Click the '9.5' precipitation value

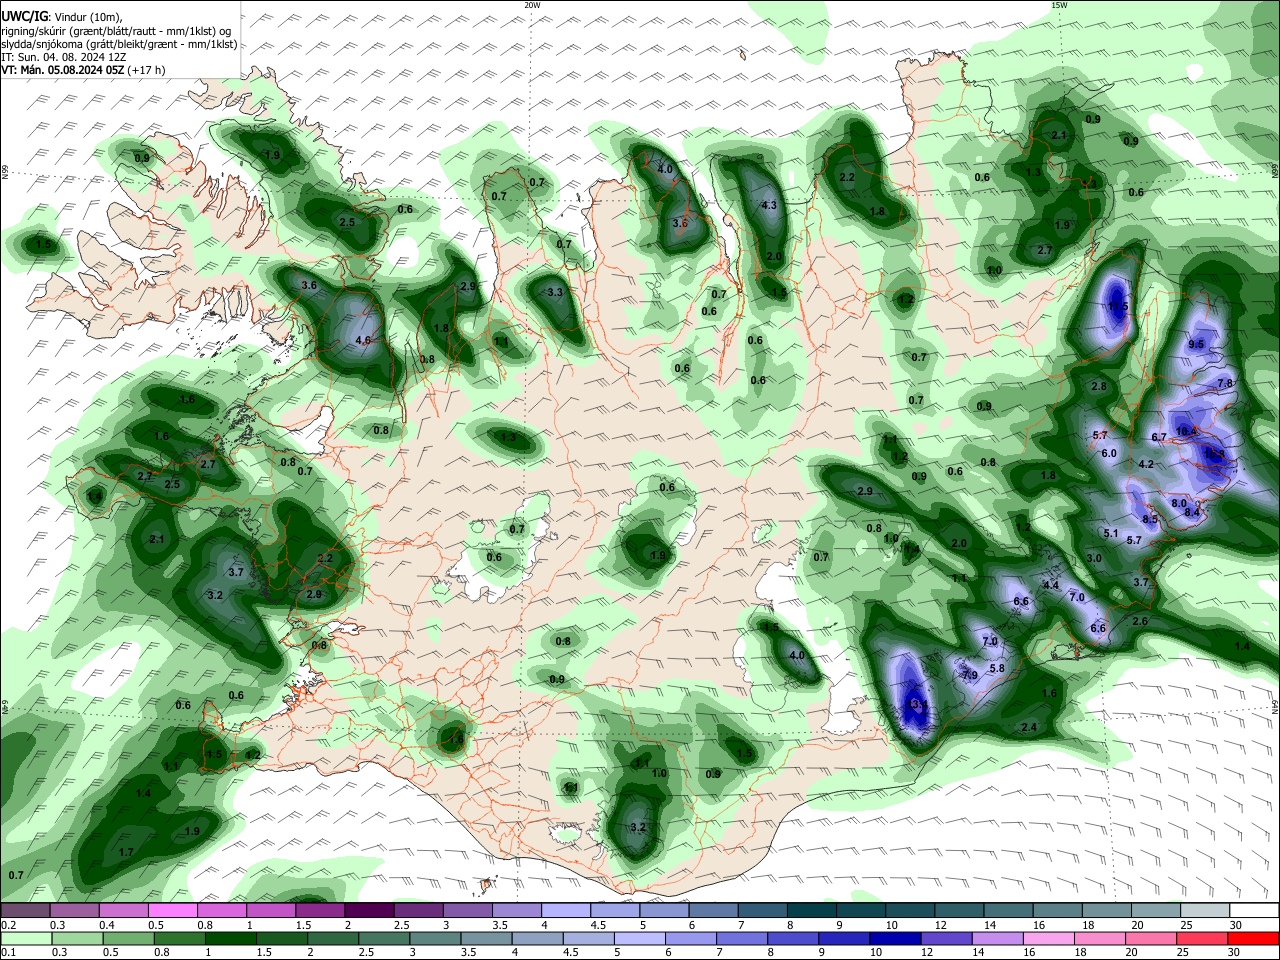pyautogui.click(x=1196, y=344)
